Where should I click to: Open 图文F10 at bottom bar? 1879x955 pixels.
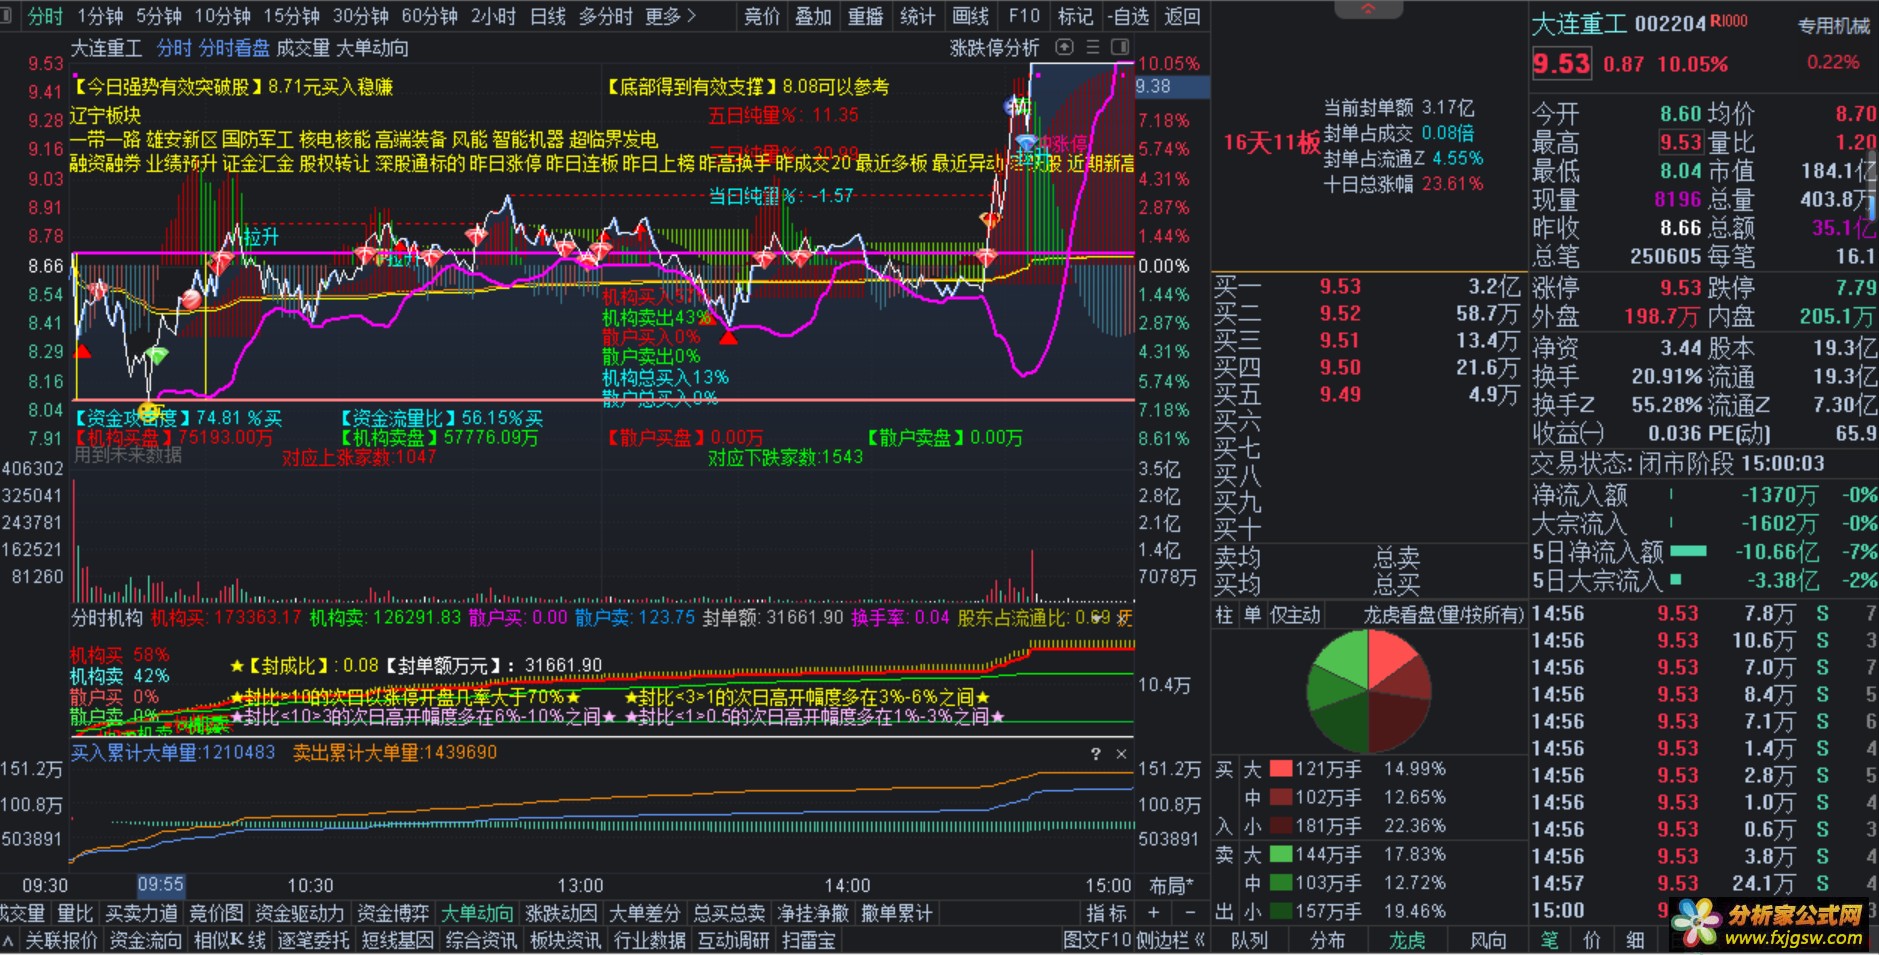[x=1097, y=940]
